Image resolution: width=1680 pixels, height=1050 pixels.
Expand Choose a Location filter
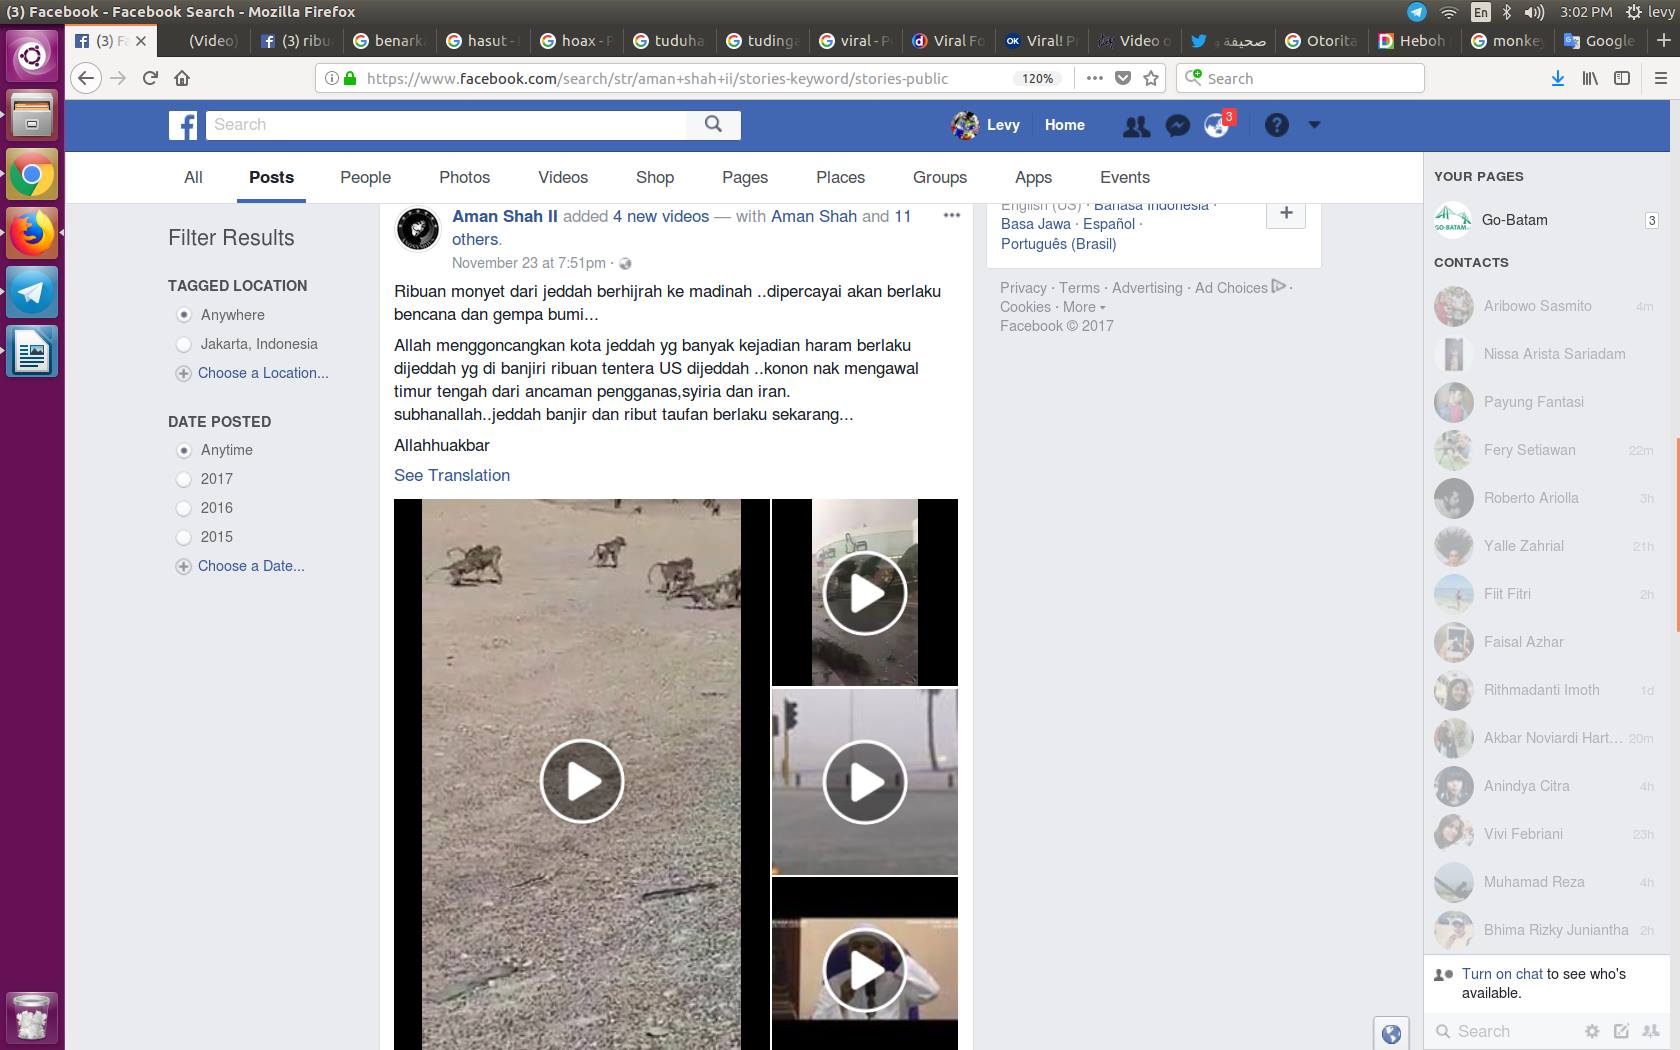(x=262, y=373)
